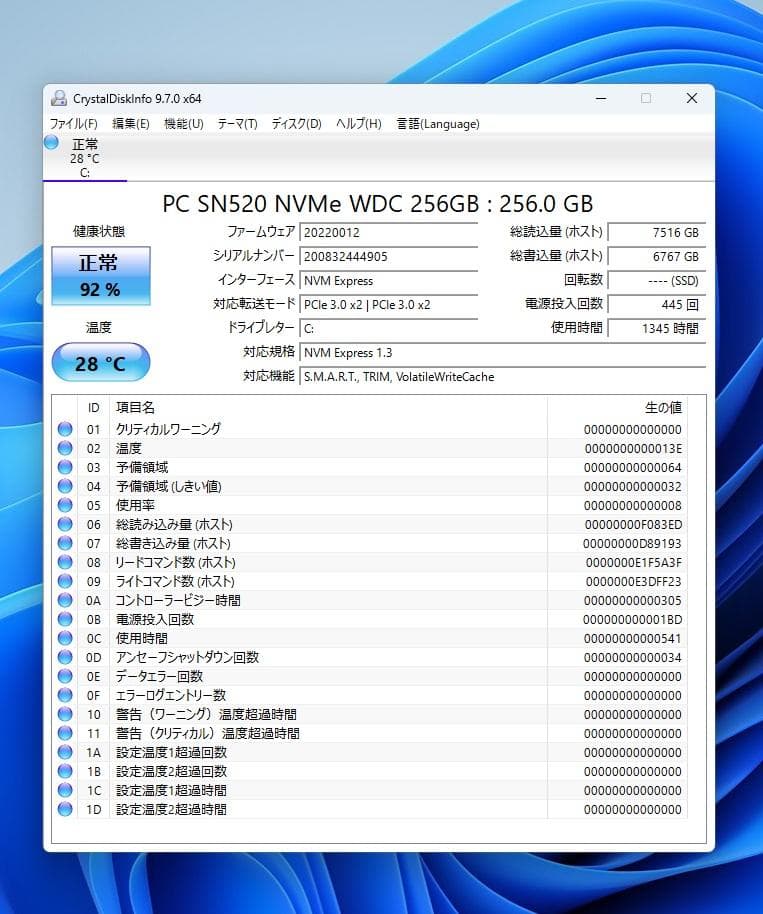Click the 28 °C temperature button
This screenshot has width=763, height=914.
point(100,363)
